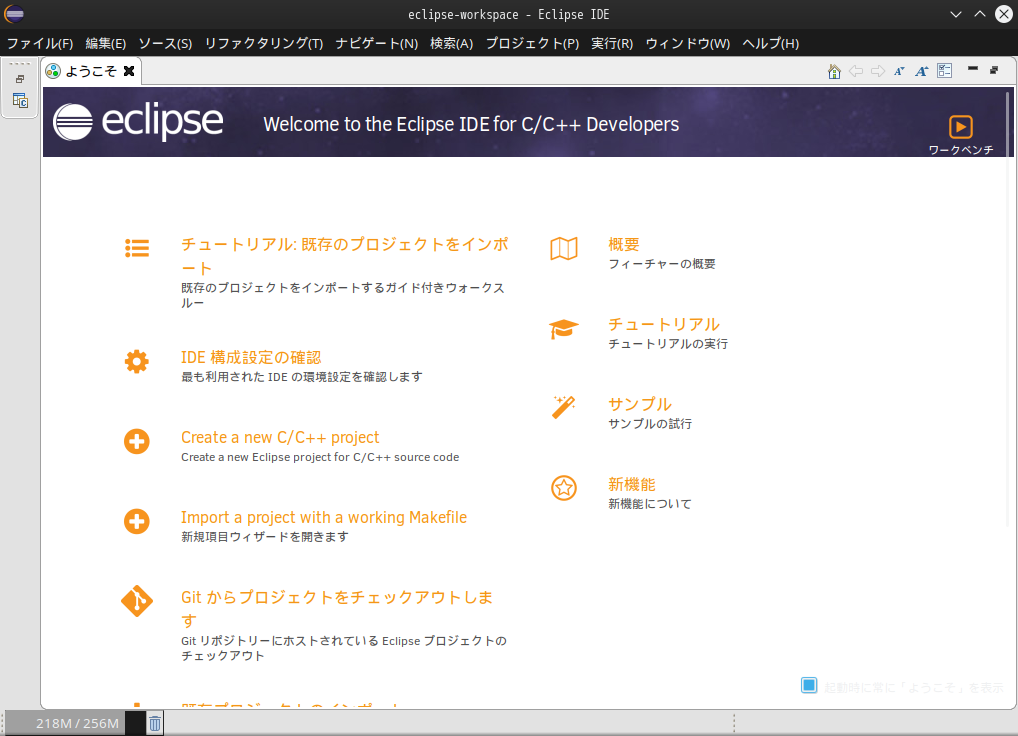The height and width of the screenshot is (736, 1018).
Task: Open the ソース(S) menu
Action: [165, 43]
